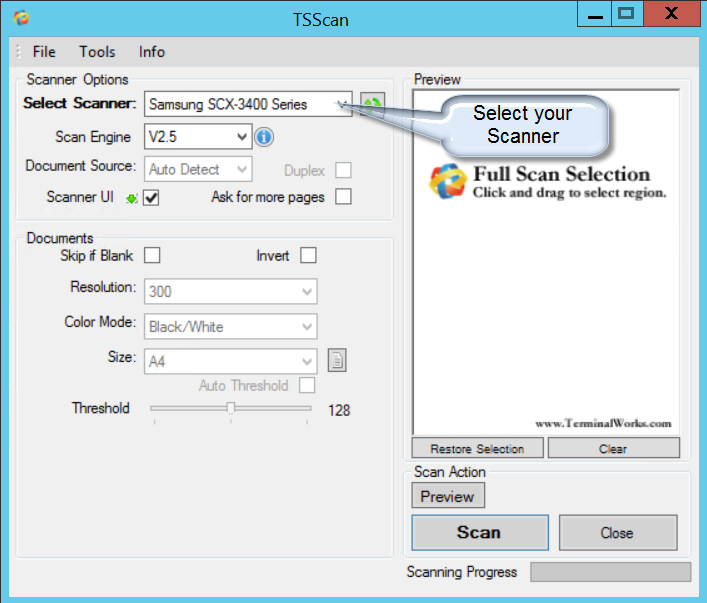Click the blue Scan Engine info icon
The width and height of the screenshot is (707, 603).
pos(265,137)
